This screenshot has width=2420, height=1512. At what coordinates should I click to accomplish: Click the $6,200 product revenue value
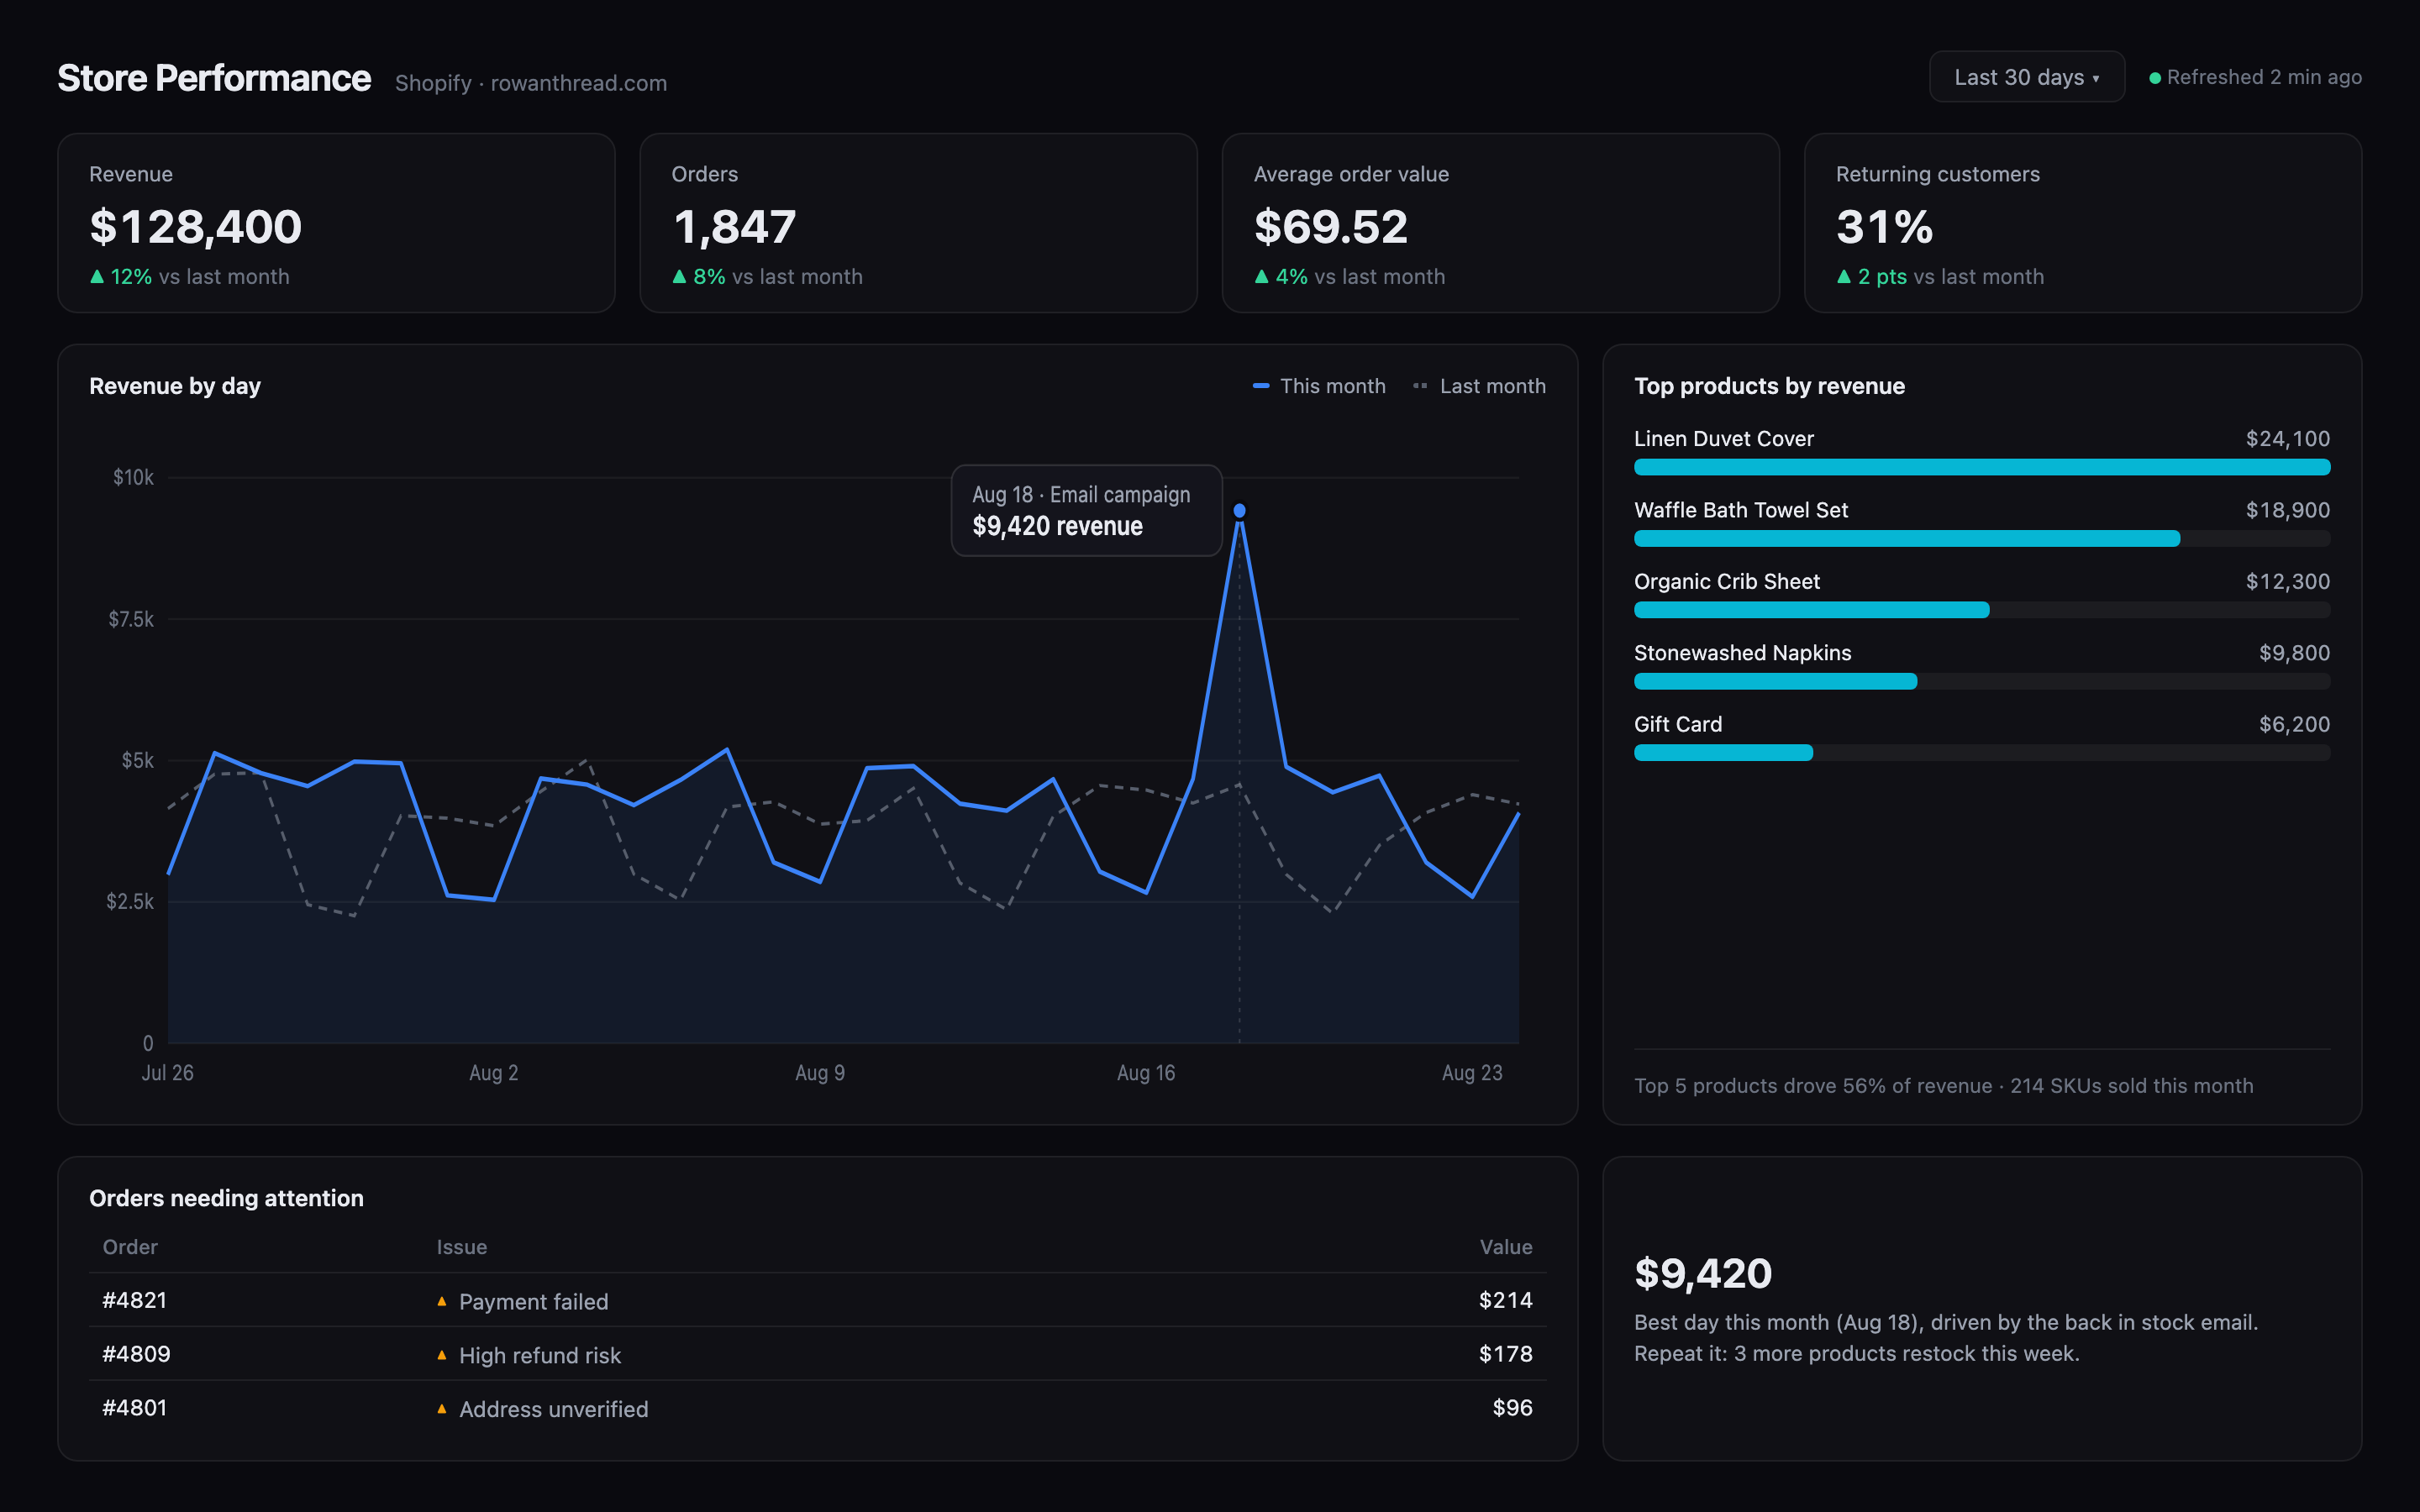click(x=2294, y=724)
